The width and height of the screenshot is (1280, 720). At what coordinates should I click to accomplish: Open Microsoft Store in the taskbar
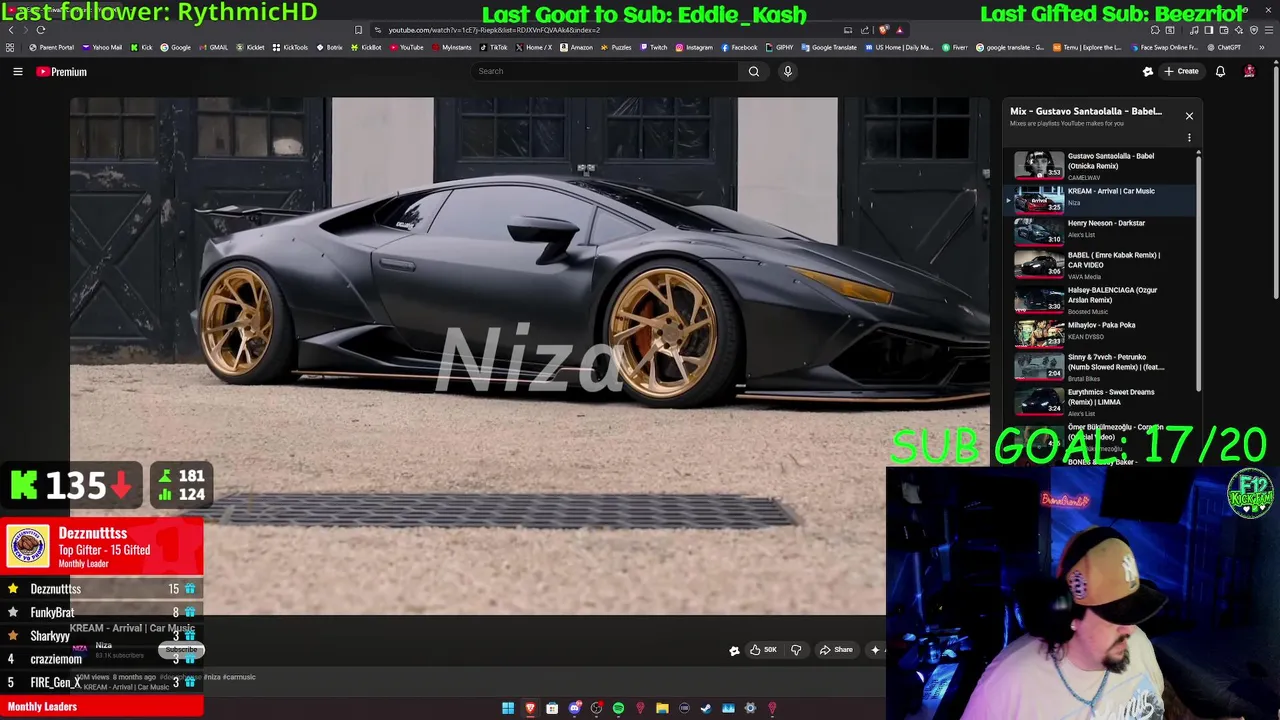552,708
